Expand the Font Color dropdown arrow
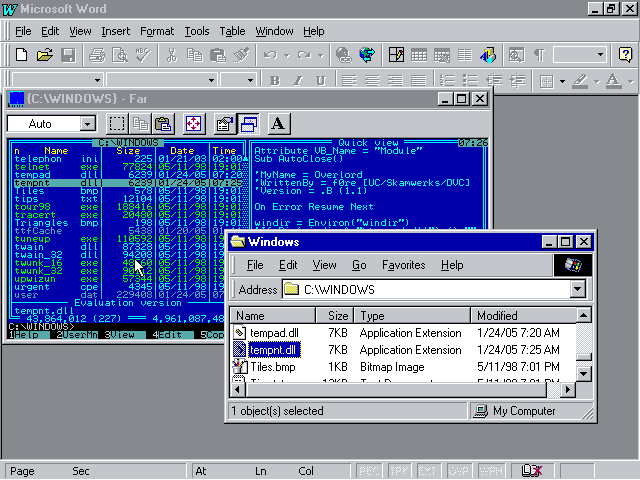 click(x=631, y=81)
